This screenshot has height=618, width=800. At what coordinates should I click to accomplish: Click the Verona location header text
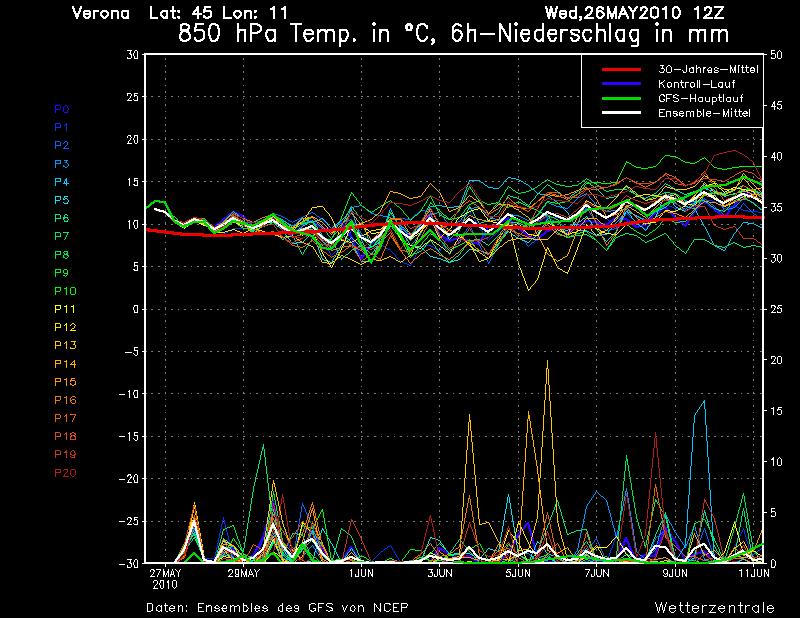101,13
